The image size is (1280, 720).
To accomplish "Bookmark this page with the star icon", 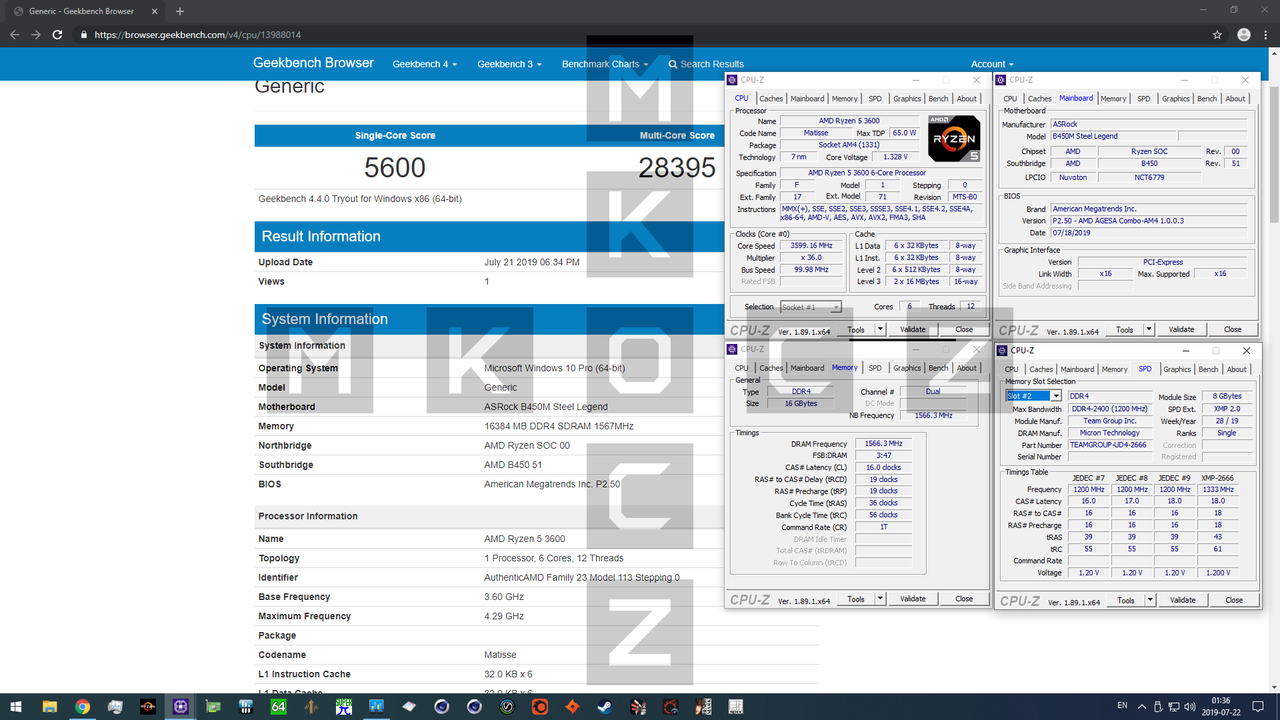I will coord(1217,34).
